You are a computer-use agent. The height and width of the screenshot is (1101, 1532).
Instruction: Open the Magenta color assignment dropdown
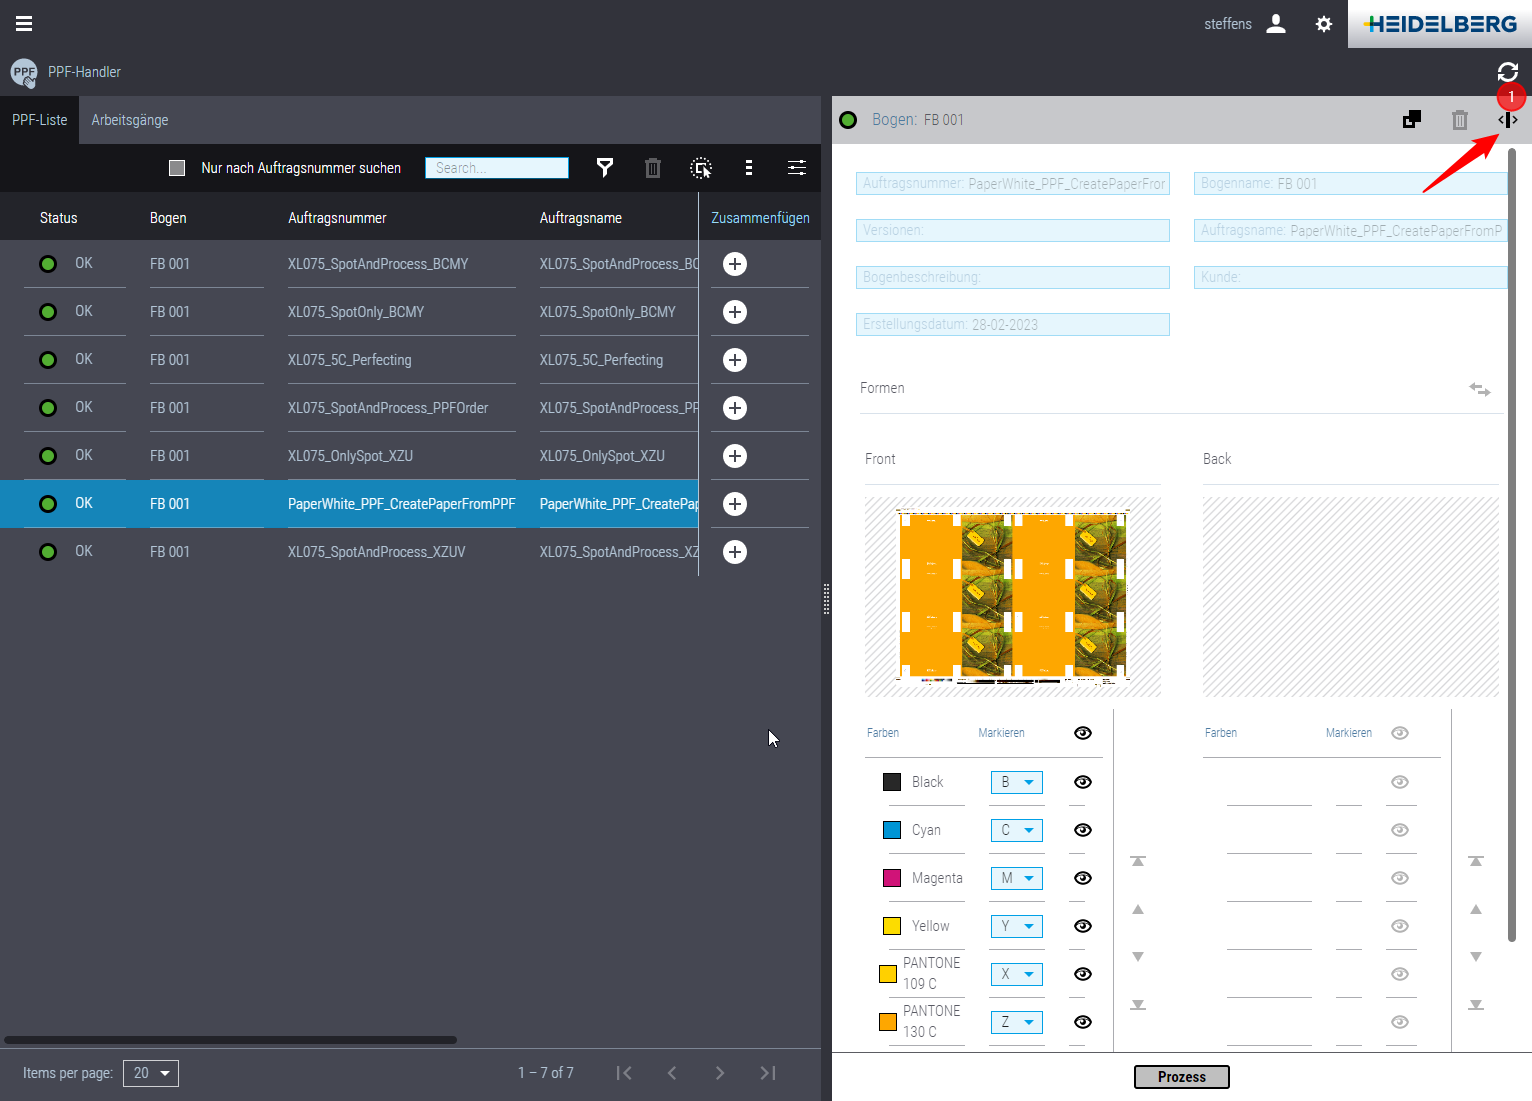tap(1016, 878)
